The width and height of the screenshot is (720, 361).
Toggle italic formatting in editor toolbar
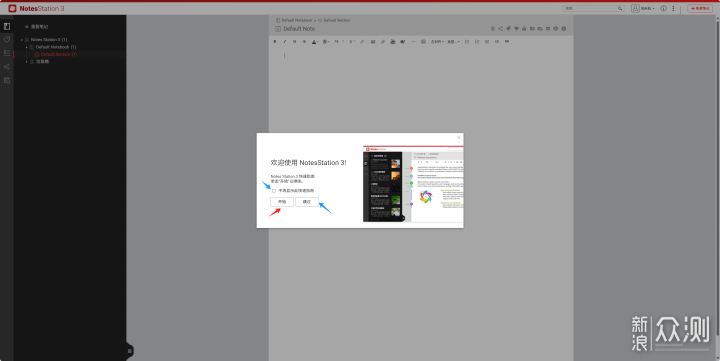285,41
